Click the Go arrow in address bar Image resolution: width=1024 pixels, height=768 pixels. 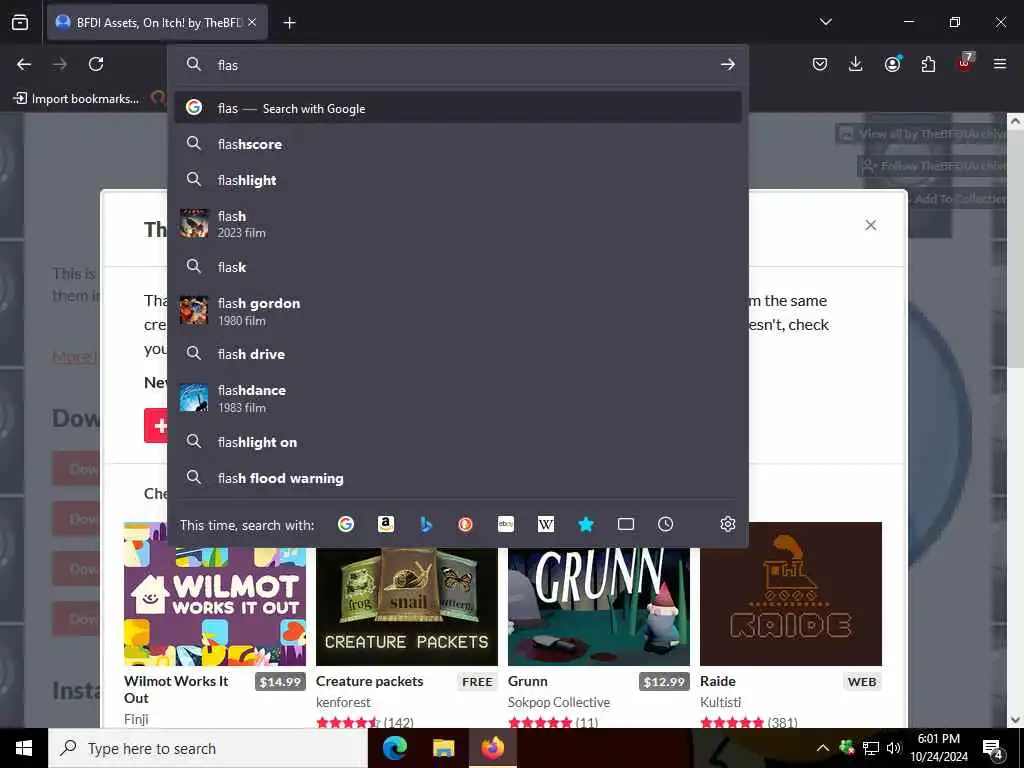728,64
